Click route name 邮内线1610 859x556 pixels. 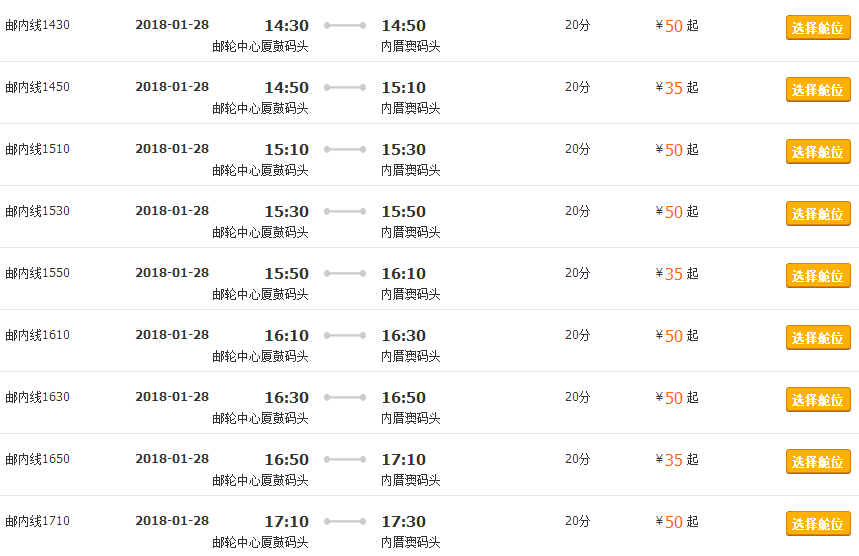point(37,335)
